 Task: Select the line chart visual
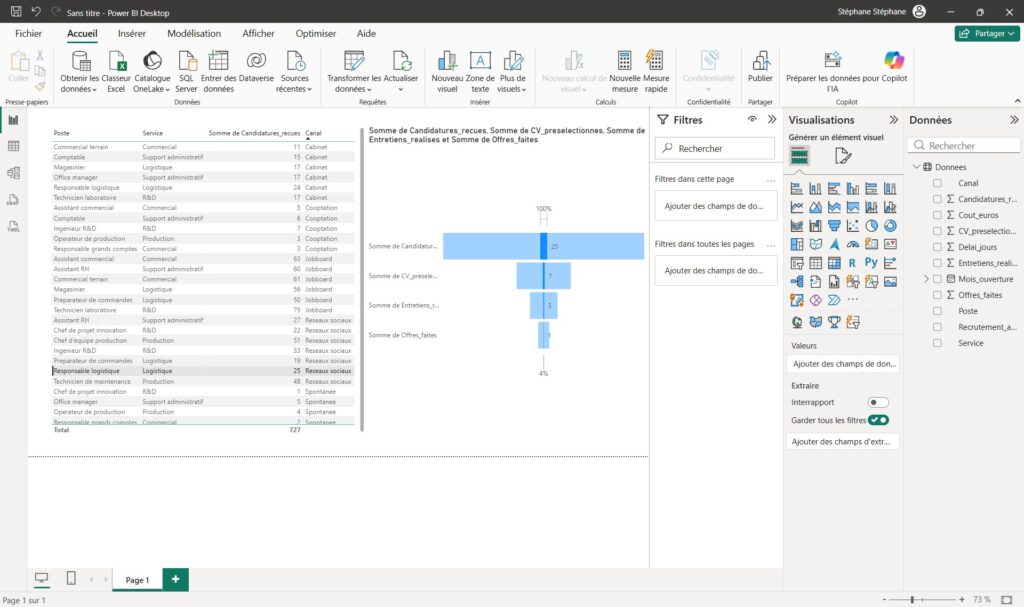[797, 207]
